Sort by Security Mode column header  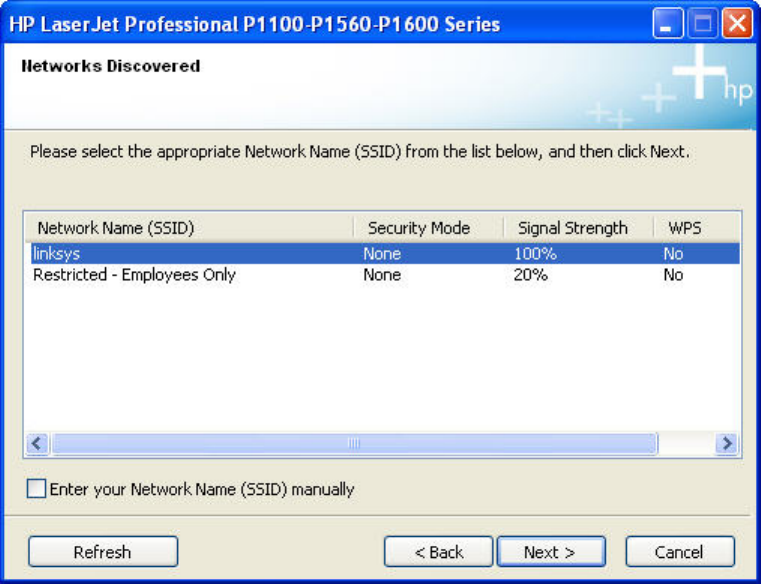[x=429, y=228]
